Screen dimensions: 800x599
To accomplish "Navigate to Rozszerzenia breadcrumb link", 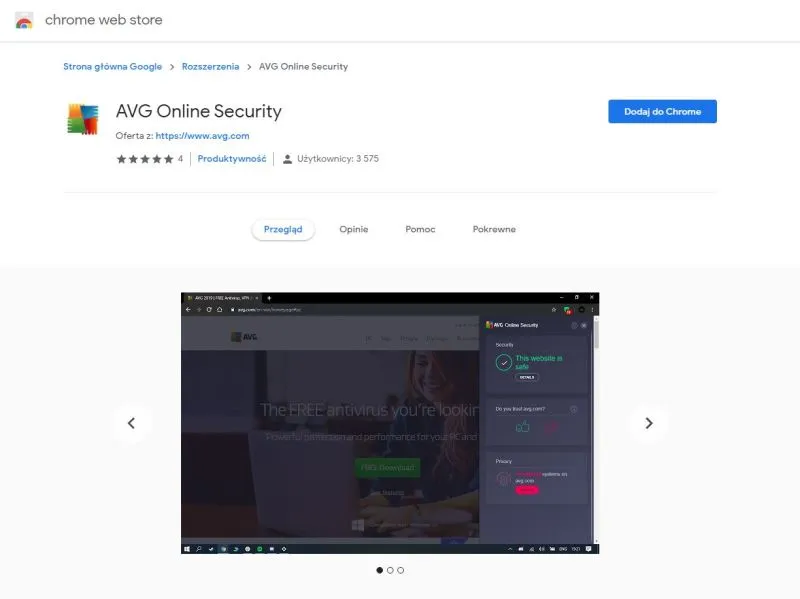I will (x=210, y=67).
